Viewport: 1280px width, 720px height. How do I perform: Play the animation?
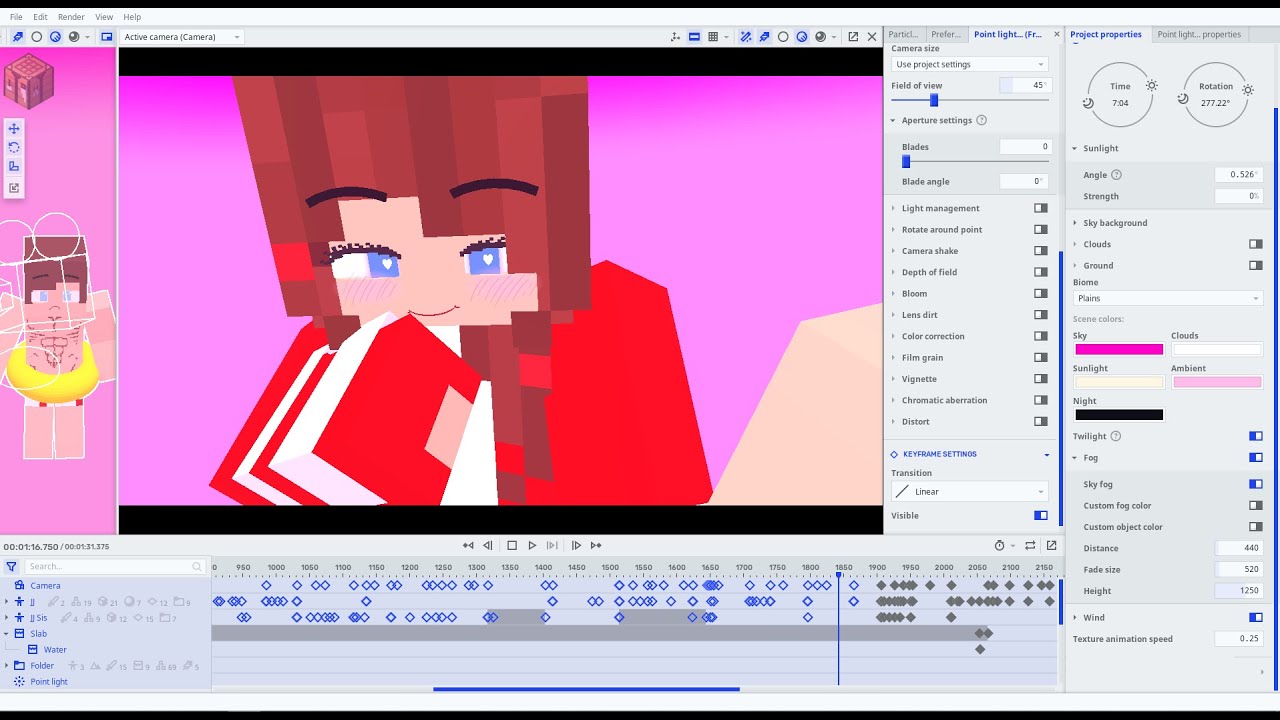pos(532,545)
